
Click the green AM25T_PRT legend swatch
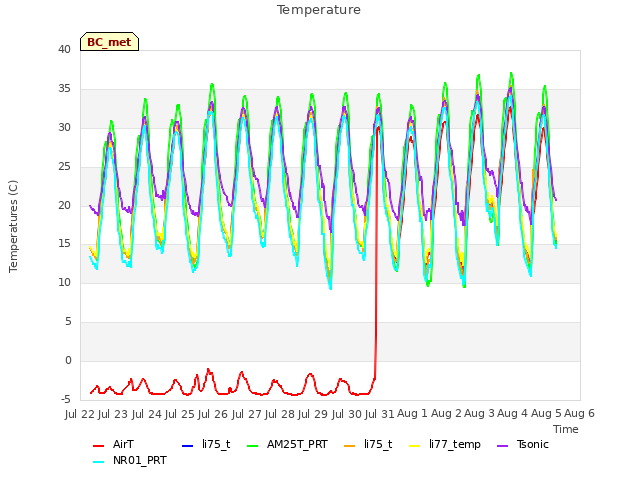pyautogui.click(x=253, y=445)
